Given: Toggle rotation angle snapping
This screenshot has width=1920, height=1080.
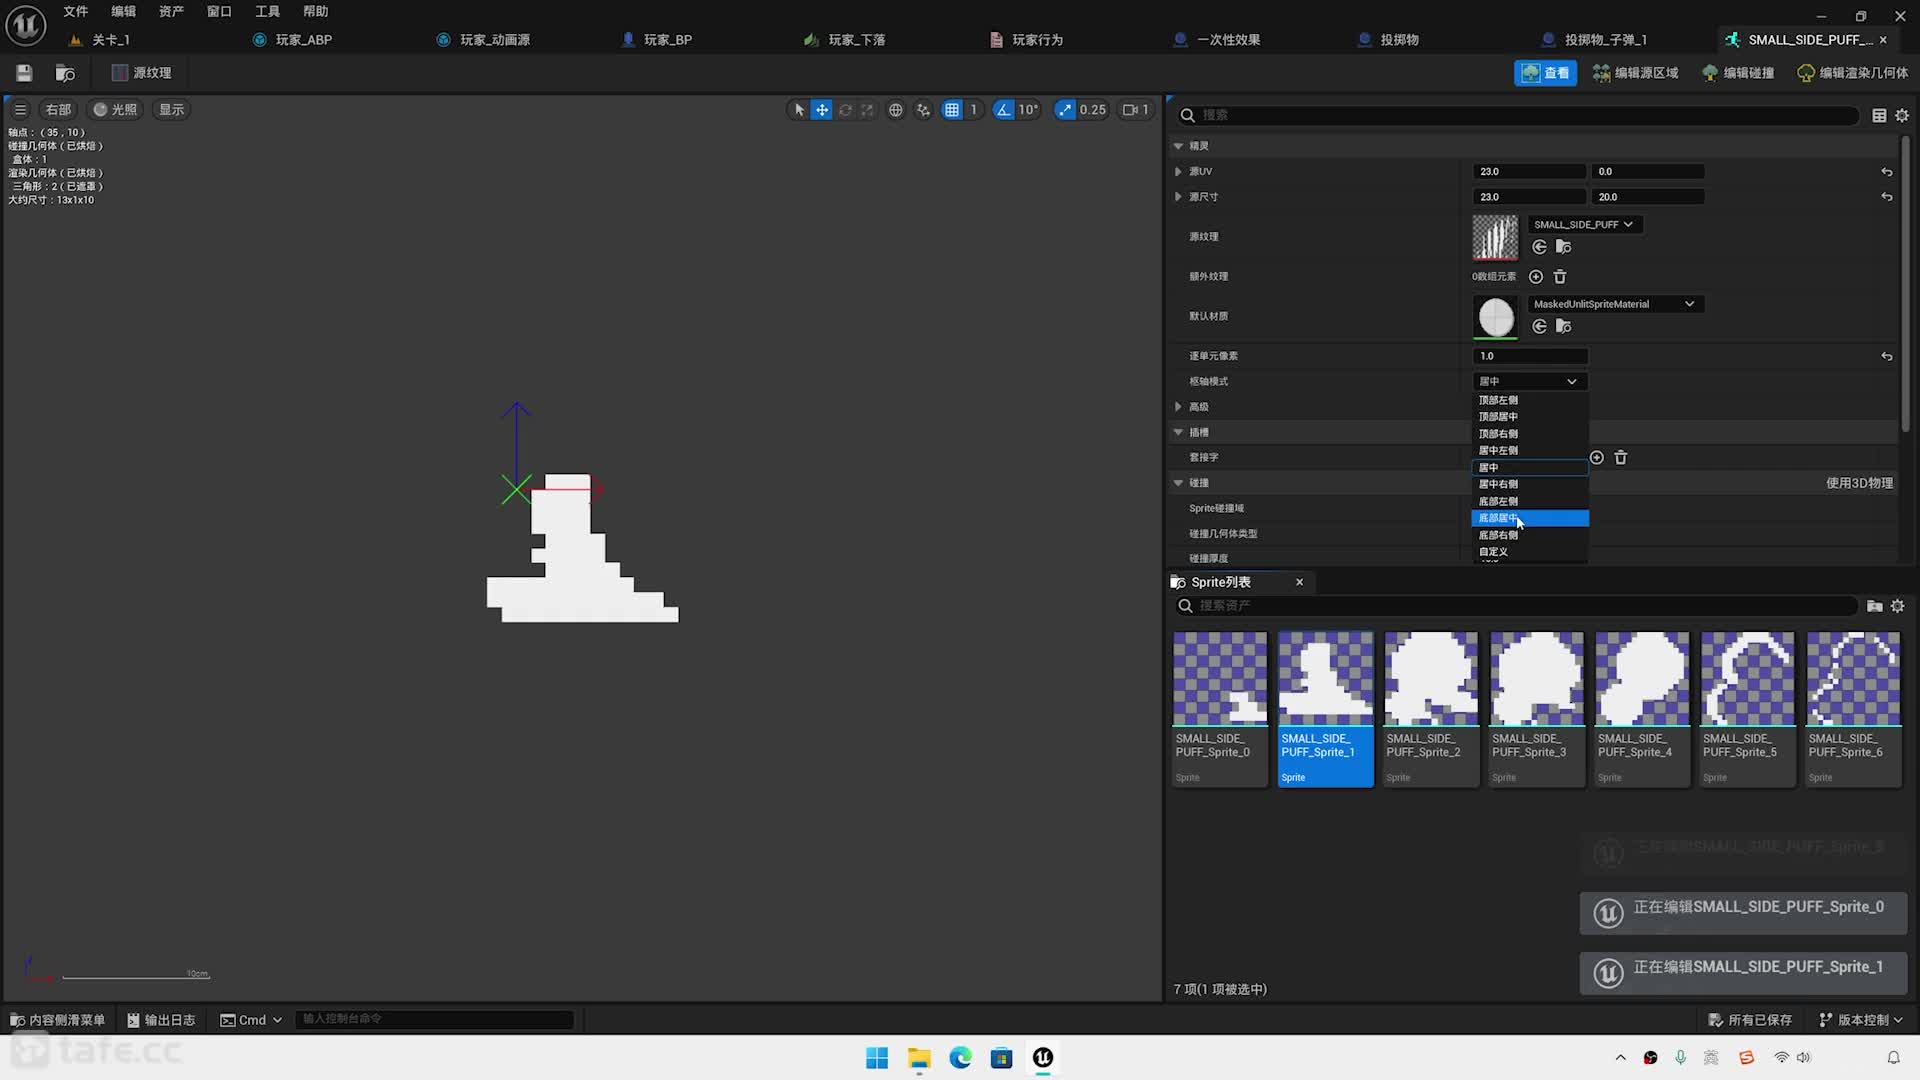Looking at the screenshot, I should [x=1003, y=110].
